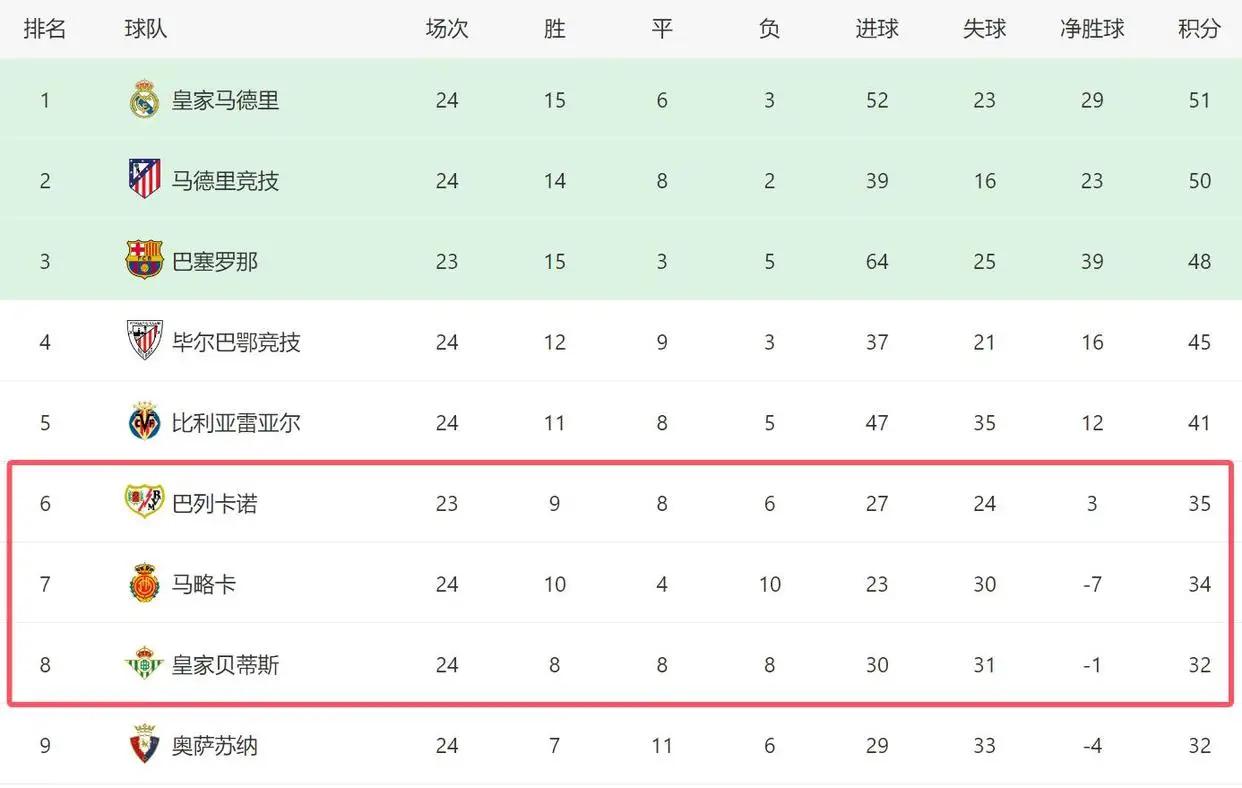This screenshot has height=788, width=1242.
Task: Sort table by 排名 column header
Action: 45,29
